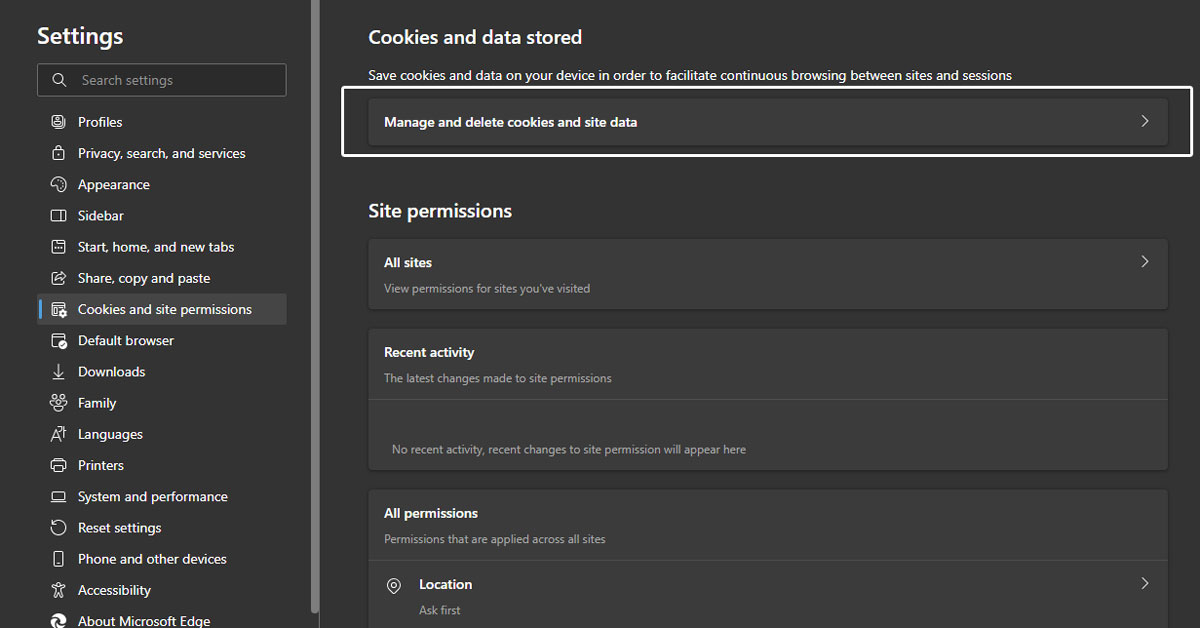Select Sidebar in the settings menu
This screenshot has height=628, width=1200.
click(162, 215)
